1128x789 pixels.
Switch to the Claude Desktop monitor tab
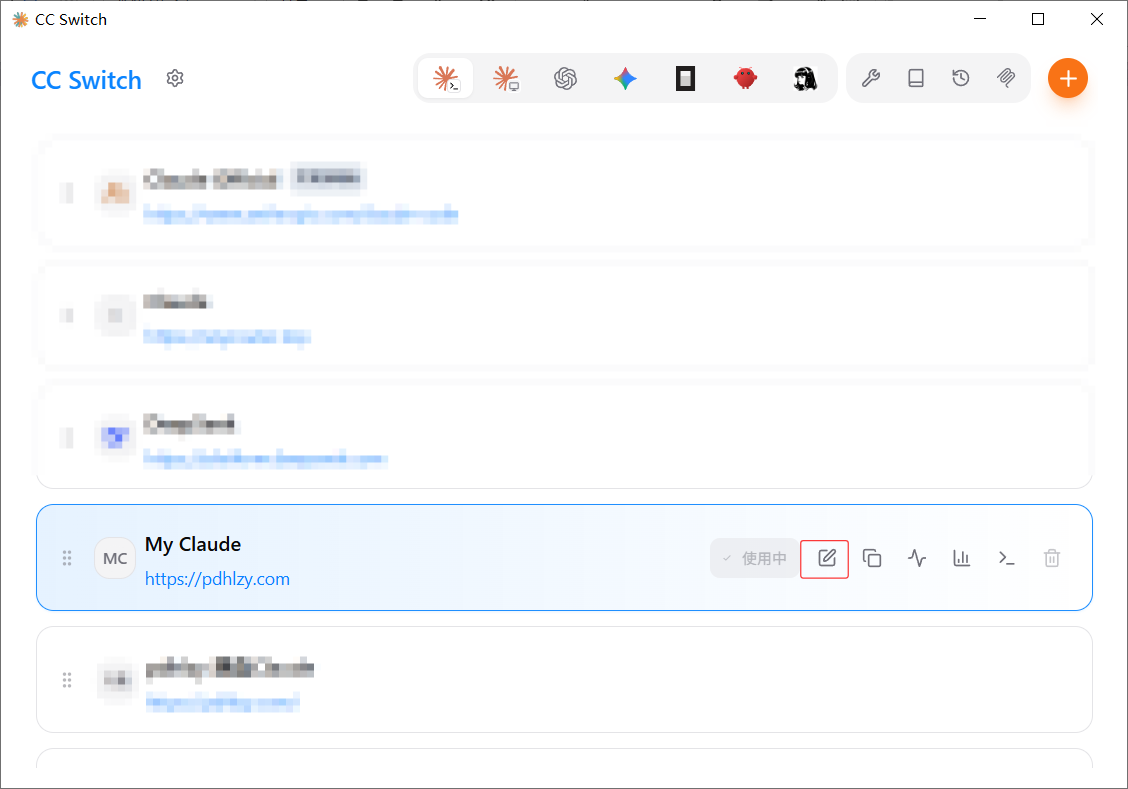506,78
